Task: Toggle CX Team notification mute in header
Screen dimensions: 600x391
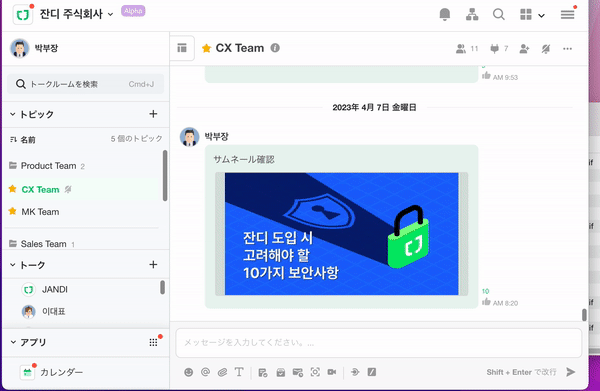Action: click(x=546, y=49)
